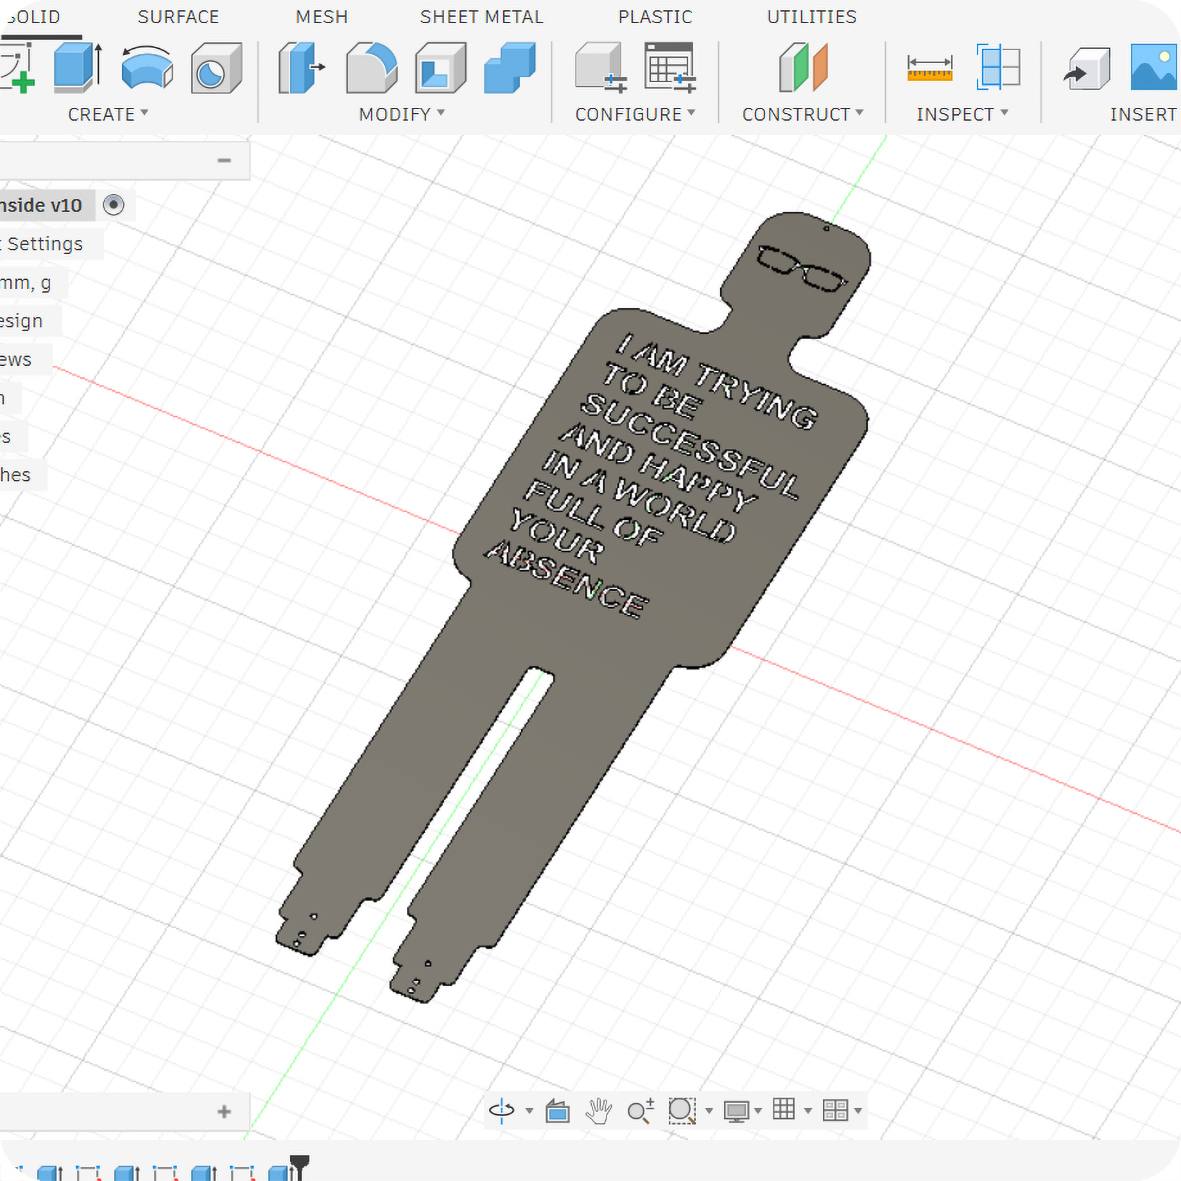Image resolution: width=1181 pixels, height=1181 pixels.
Task: Click the Combine bodies tool
Action: pos(509,69)
